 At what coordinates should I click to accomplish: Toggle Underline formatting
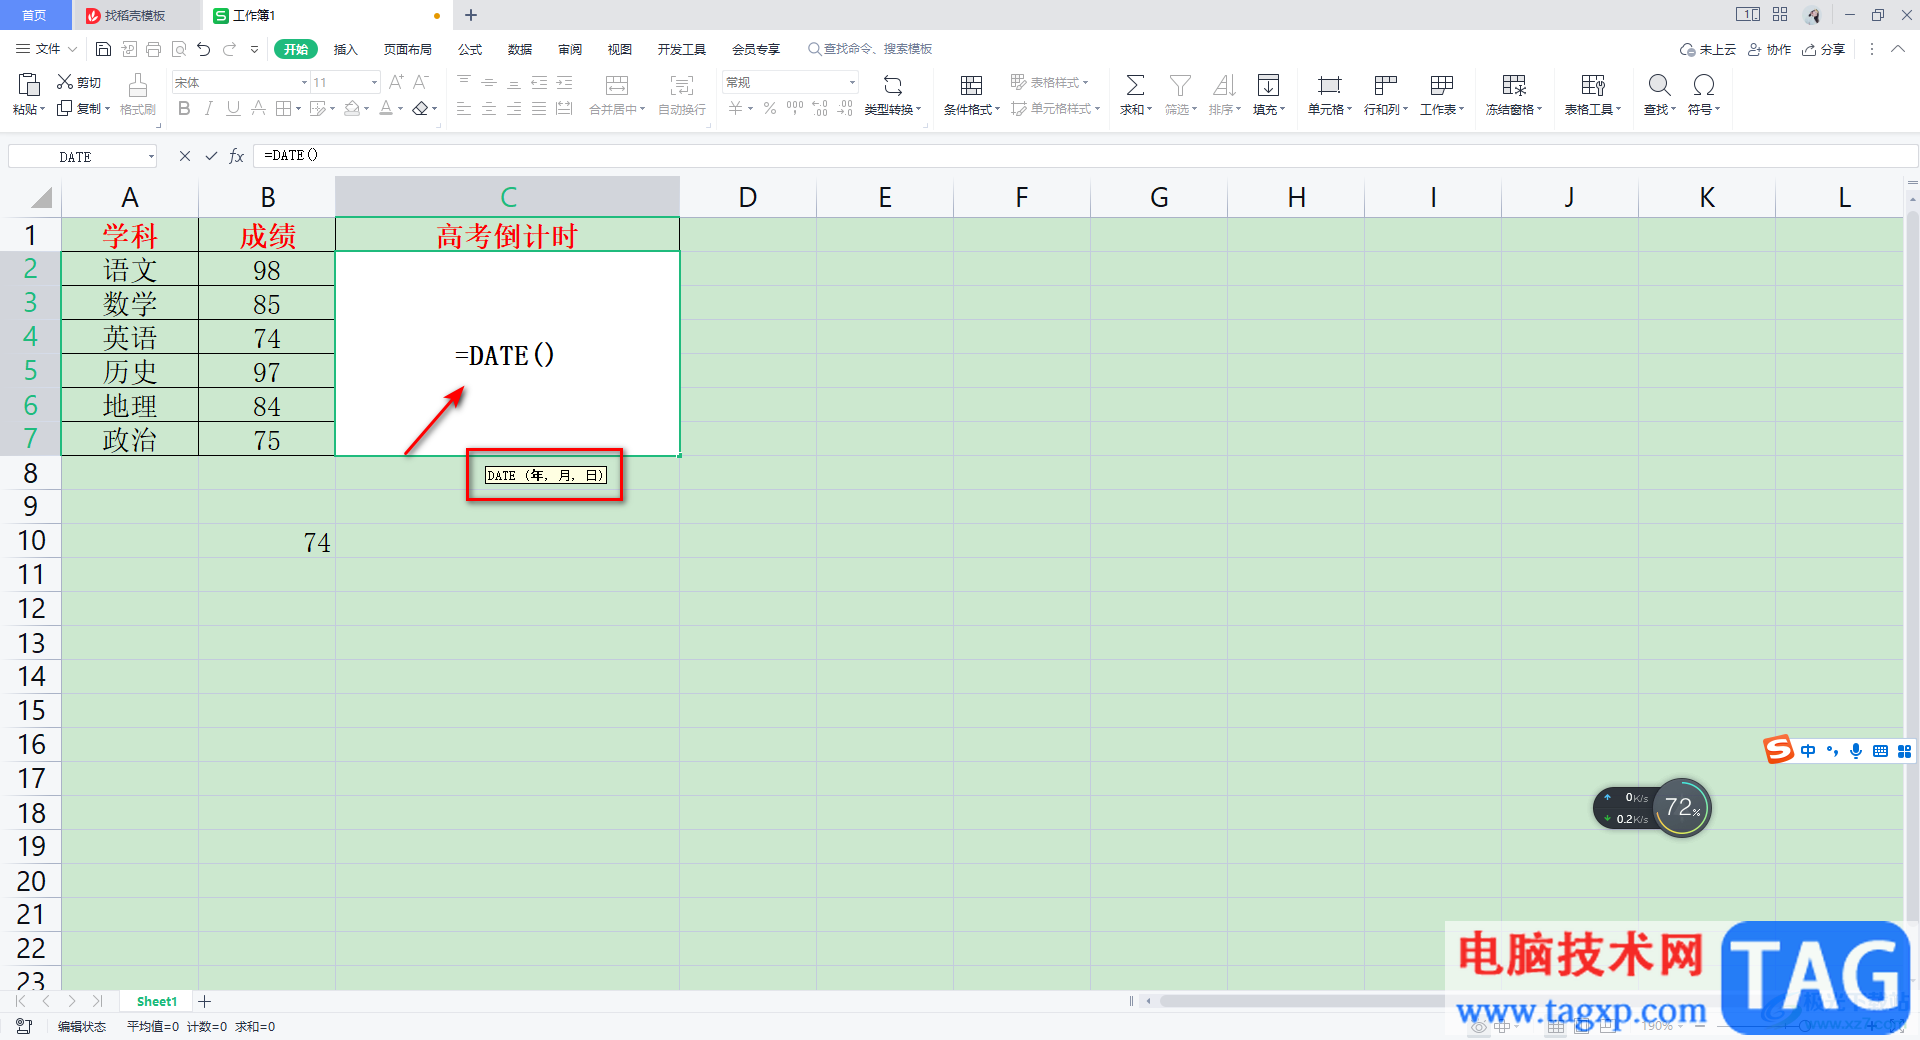pos(233,108)
